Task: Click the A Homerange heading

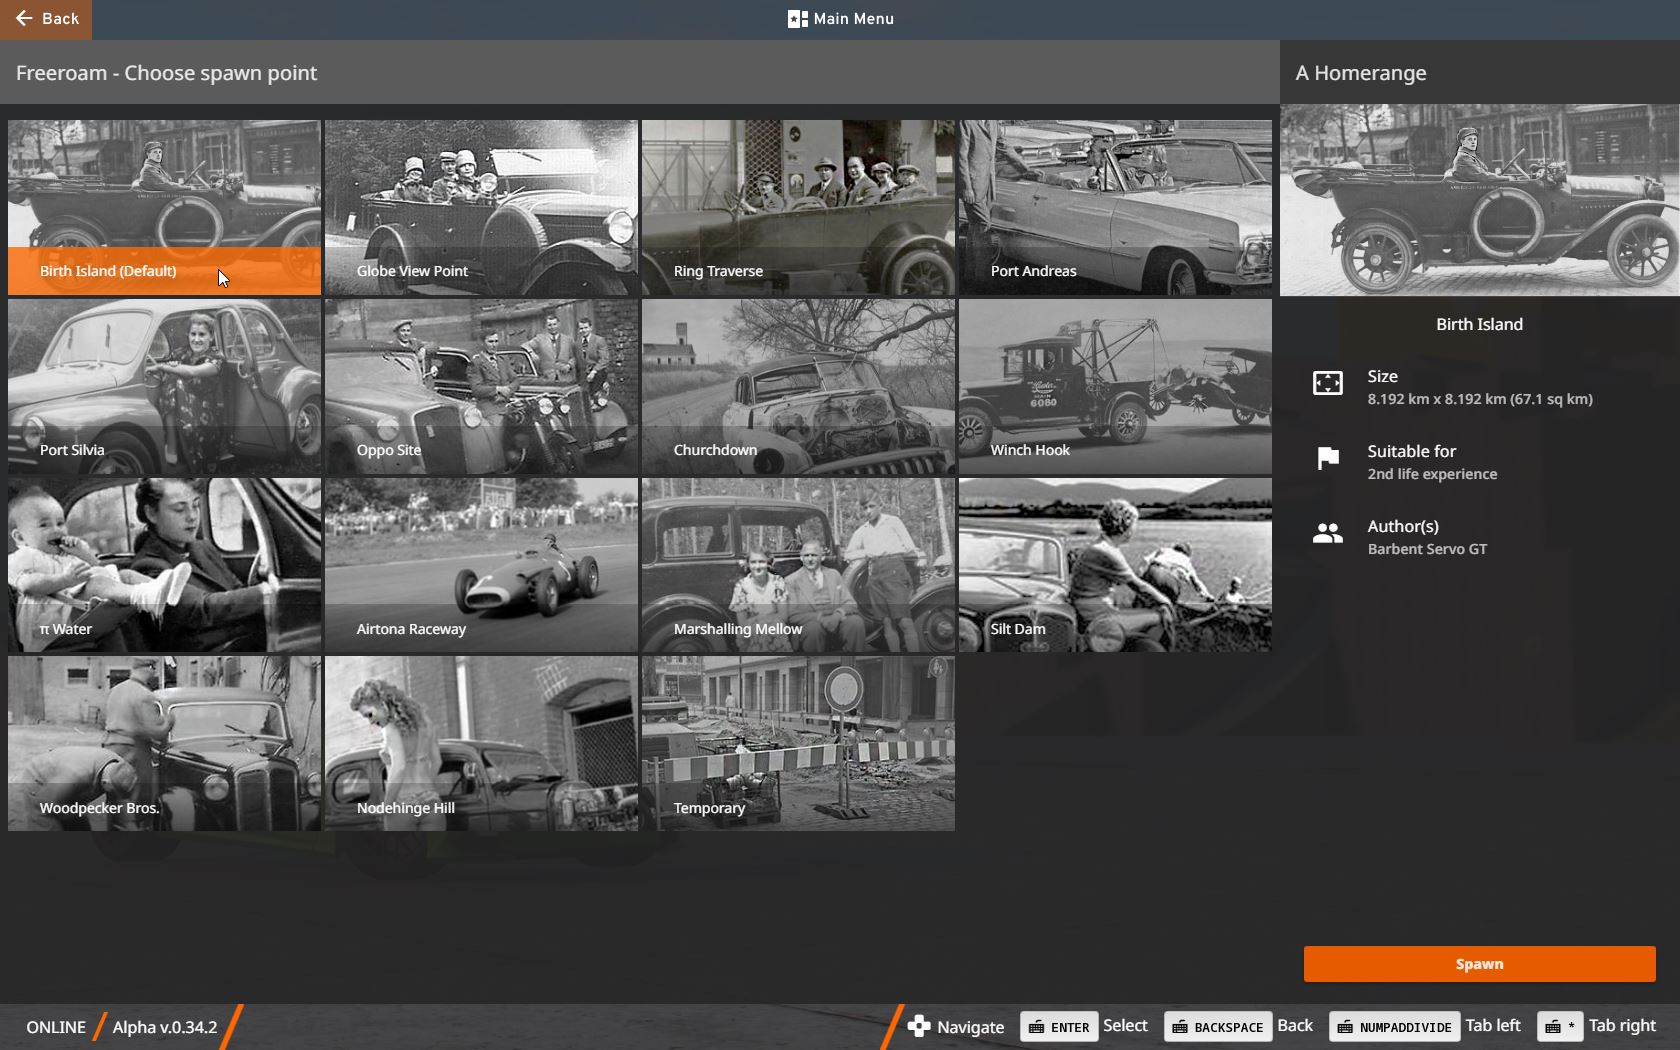Action: 1361,73
